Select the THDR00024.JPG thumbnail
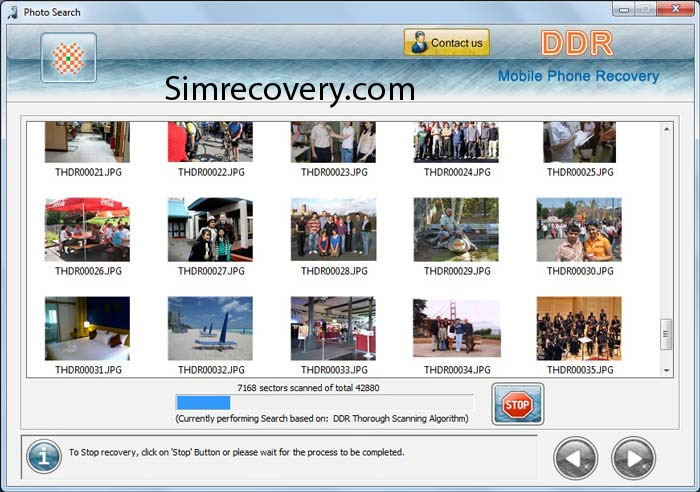 pyautogui.click(x=456, y=142)
